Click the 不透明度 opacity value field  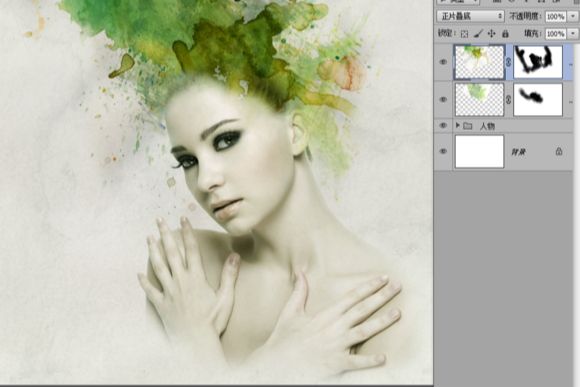(556, 17)
